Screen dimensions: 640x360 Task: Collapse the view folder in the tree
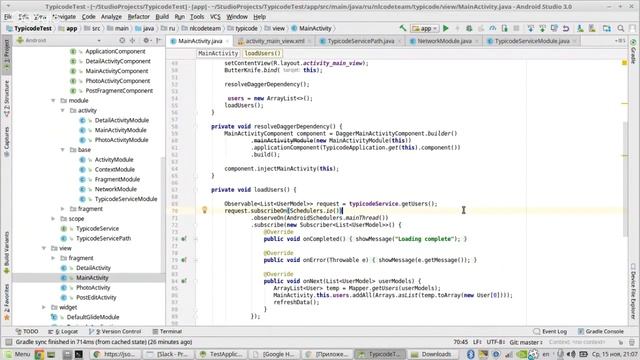point(44,248)
